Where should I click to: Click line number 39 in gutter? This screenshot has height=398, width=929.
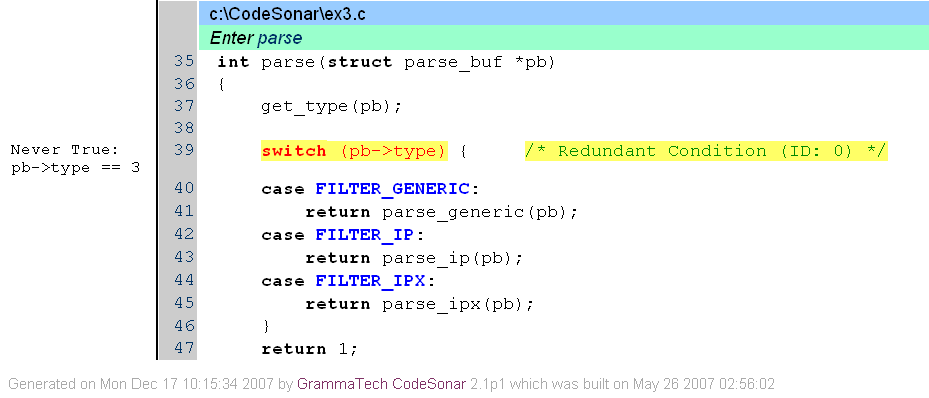[x=184, y=150]
